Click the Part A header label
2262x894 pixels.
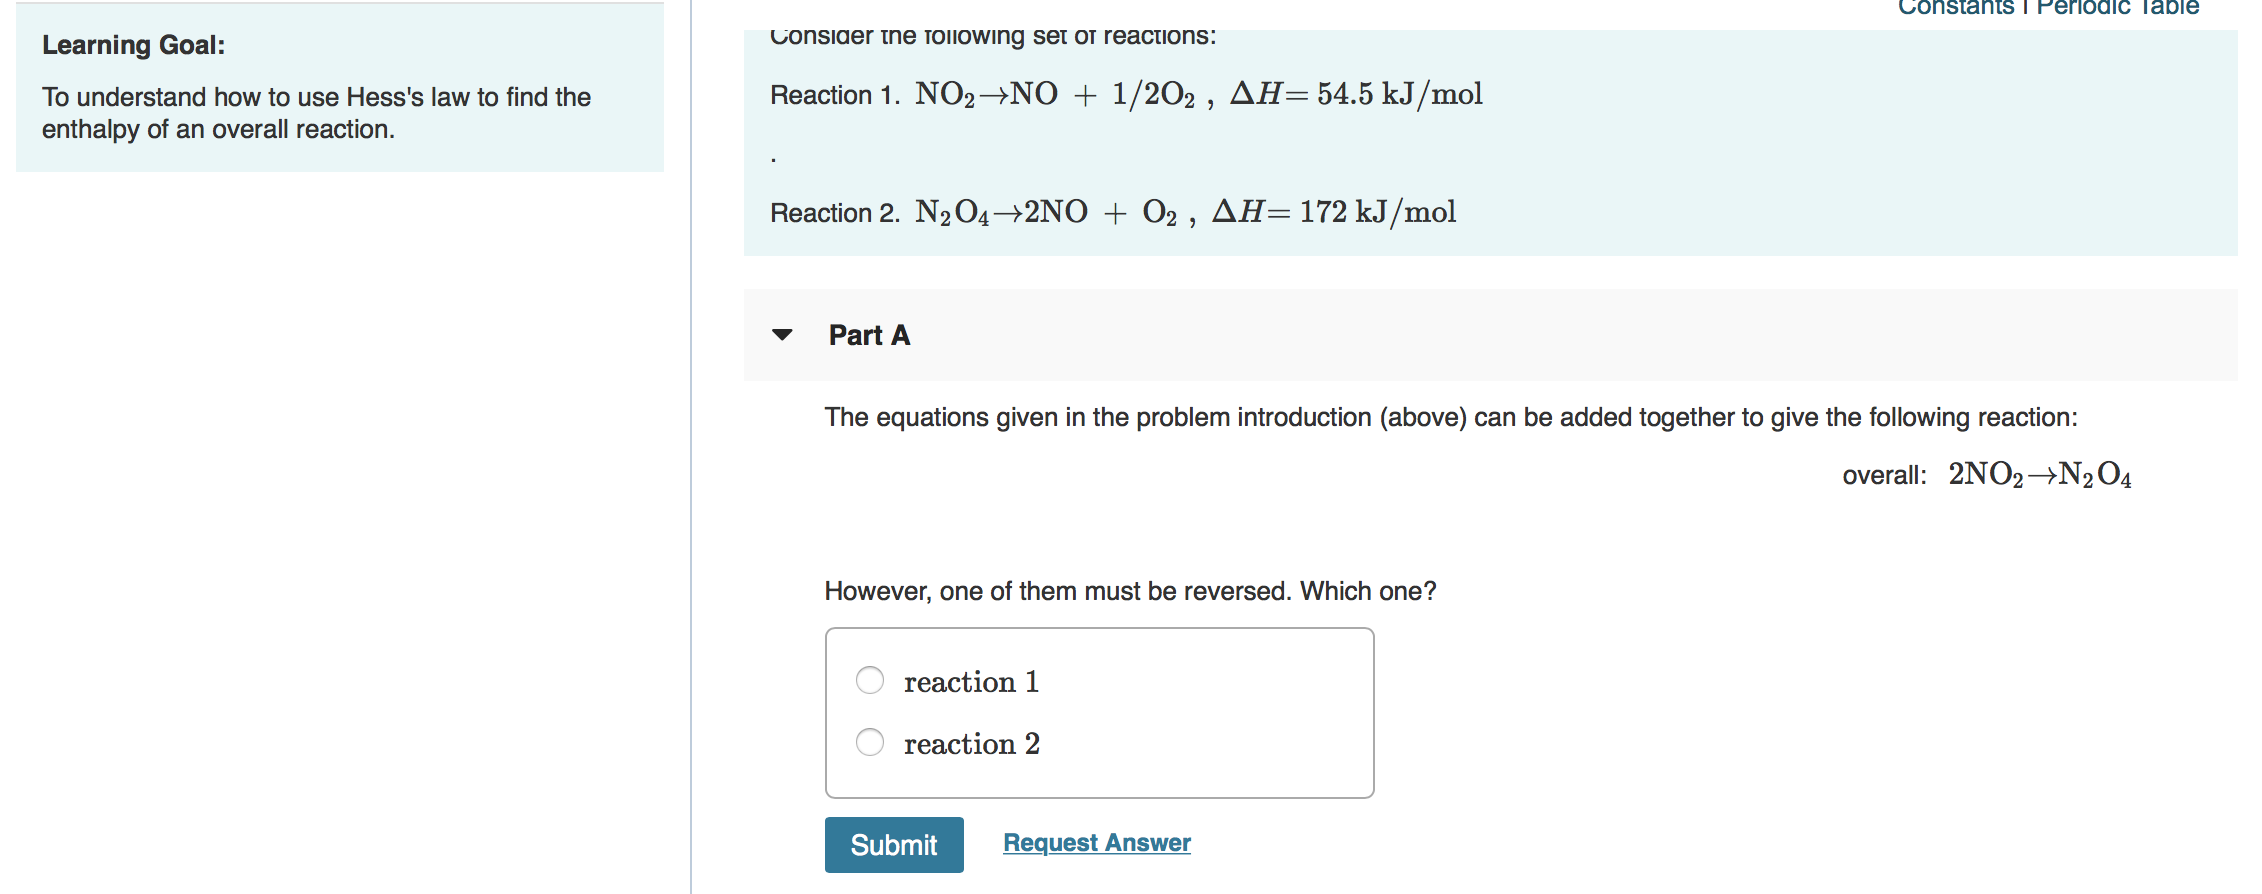868,336
